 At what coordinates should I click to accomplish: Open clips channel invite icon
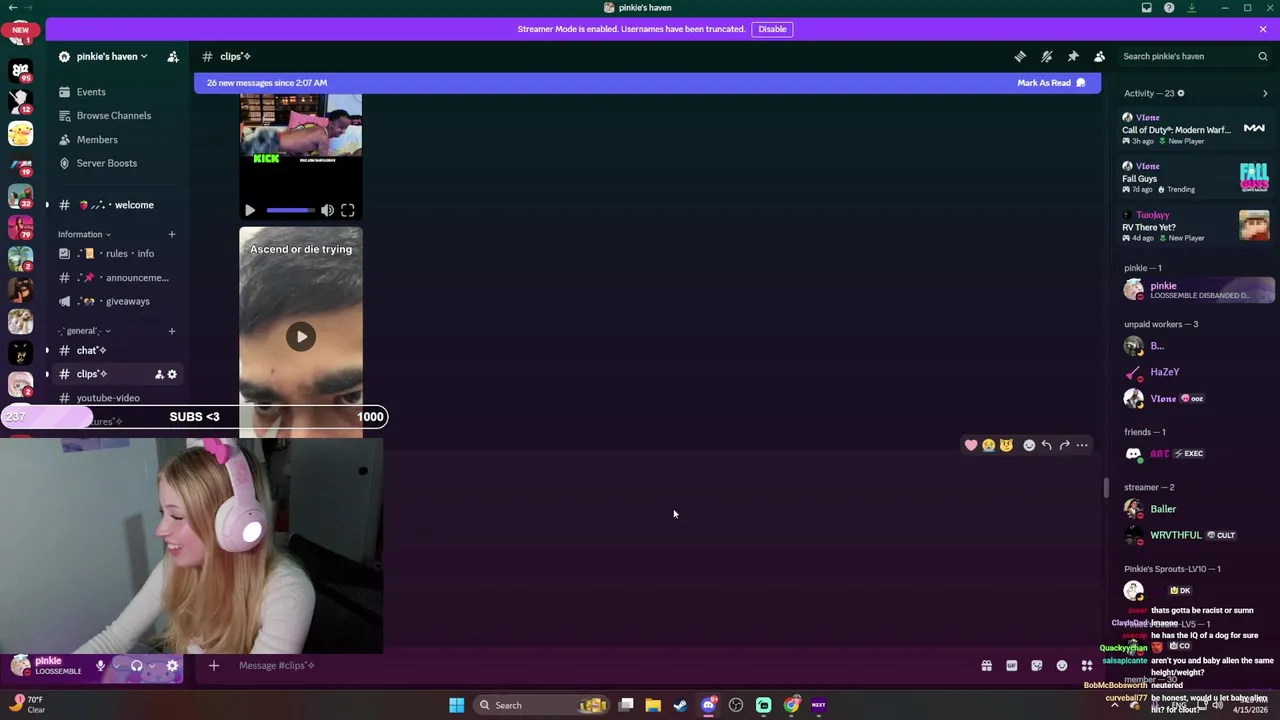click(159, 374)
